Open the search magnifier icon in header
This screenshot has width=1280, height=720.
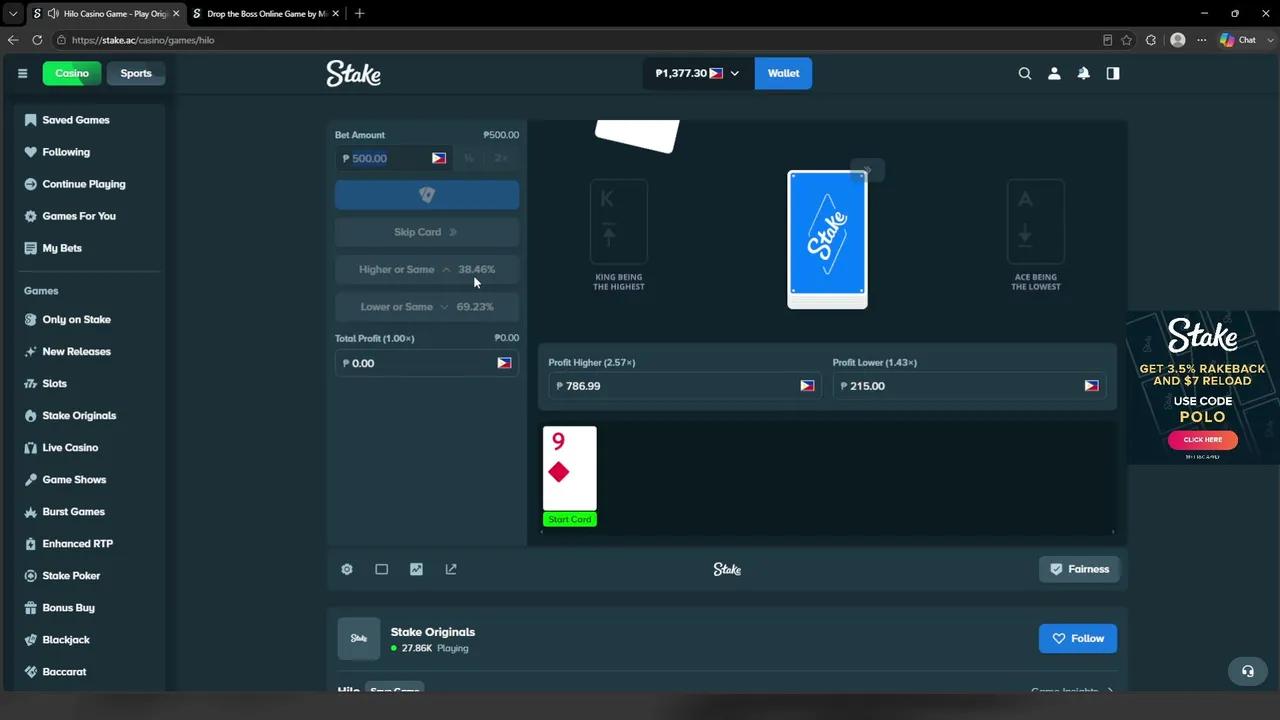pos(1024,73)
